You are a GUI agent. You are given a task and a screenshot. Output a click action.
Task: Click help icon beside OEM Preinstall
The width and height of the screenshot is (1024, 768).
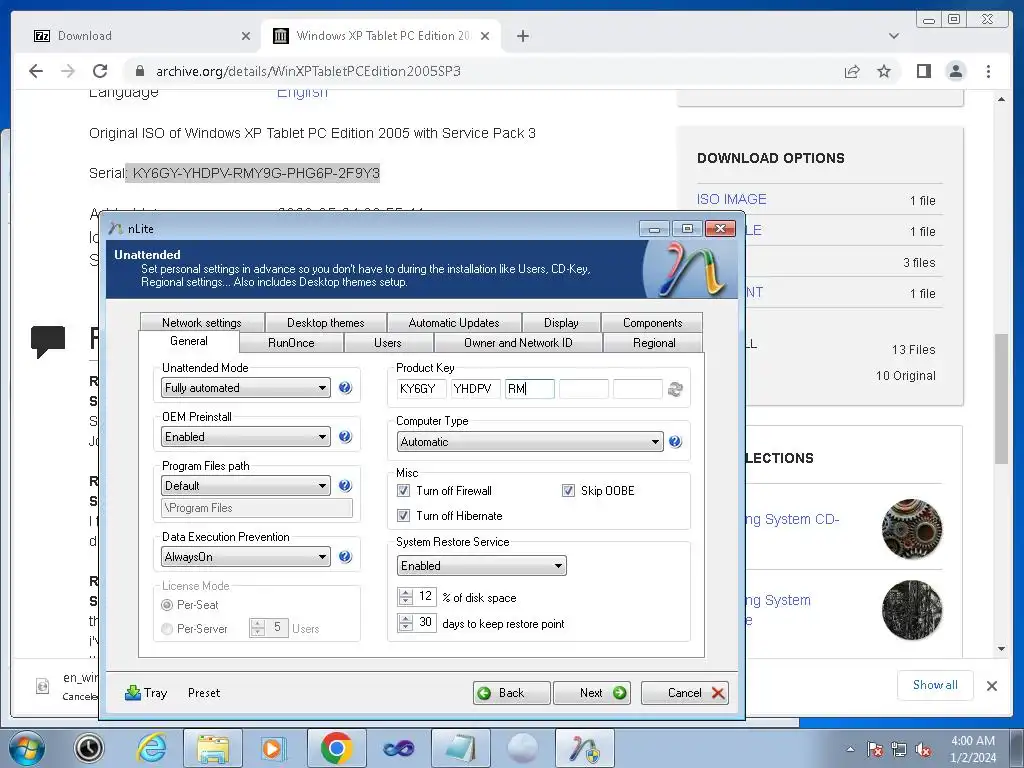(345, 437)
